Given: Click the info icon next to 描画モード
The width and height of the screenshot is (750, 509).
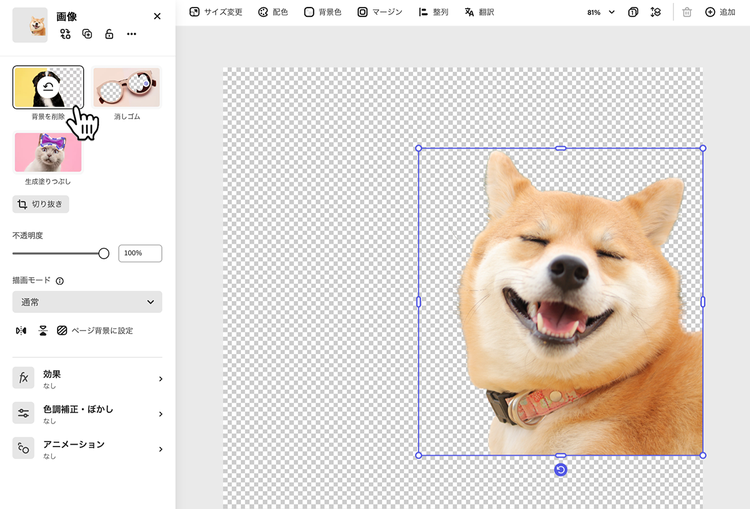Looking at the screenshot, I should point(60,281).
